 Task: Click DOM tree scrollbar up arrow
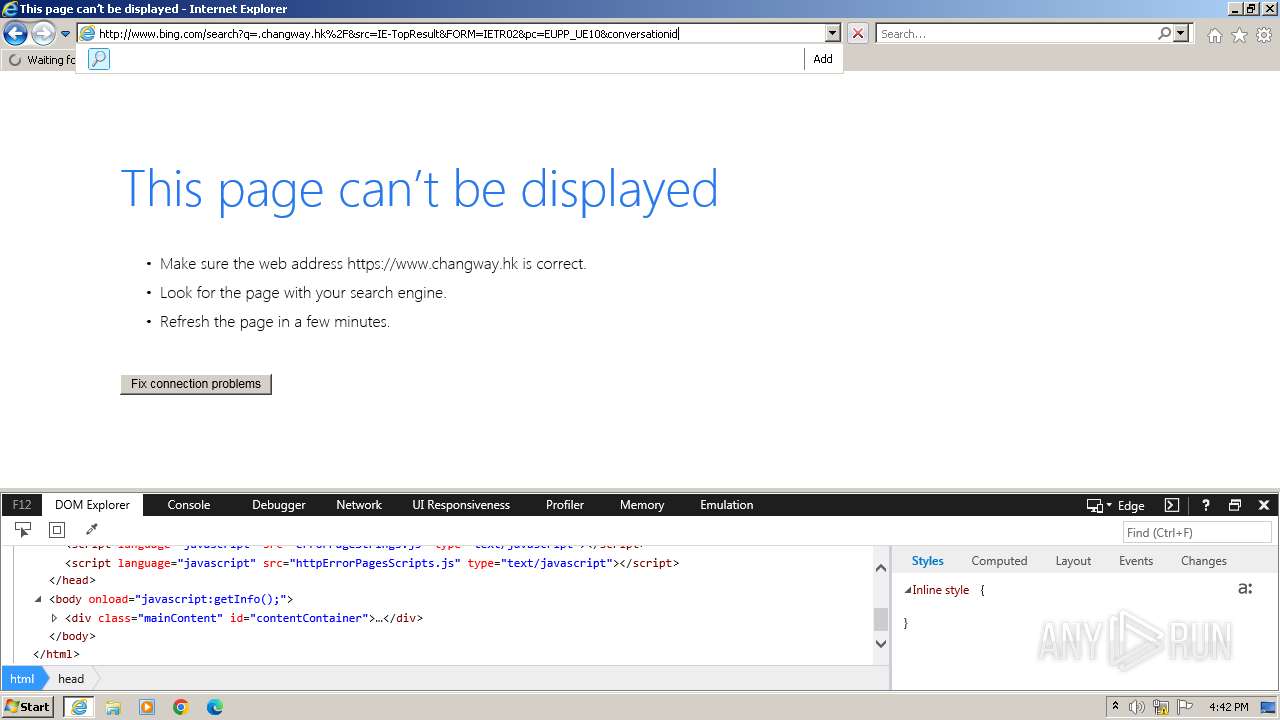(881, 568)
